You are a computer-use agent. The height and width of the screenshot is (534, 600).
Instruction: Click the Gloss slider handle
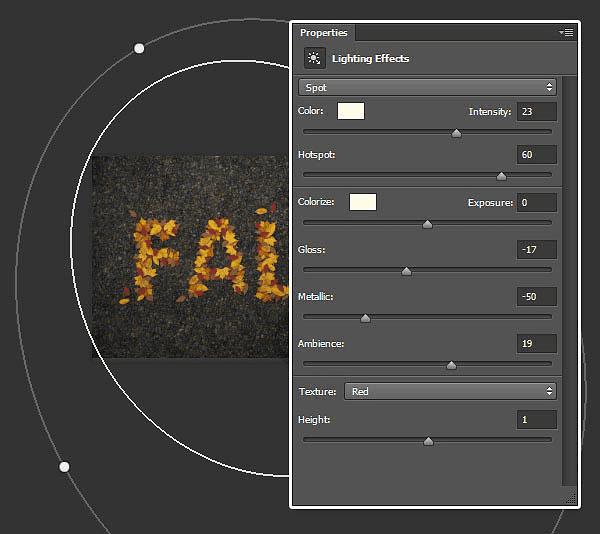pos(406,271)
